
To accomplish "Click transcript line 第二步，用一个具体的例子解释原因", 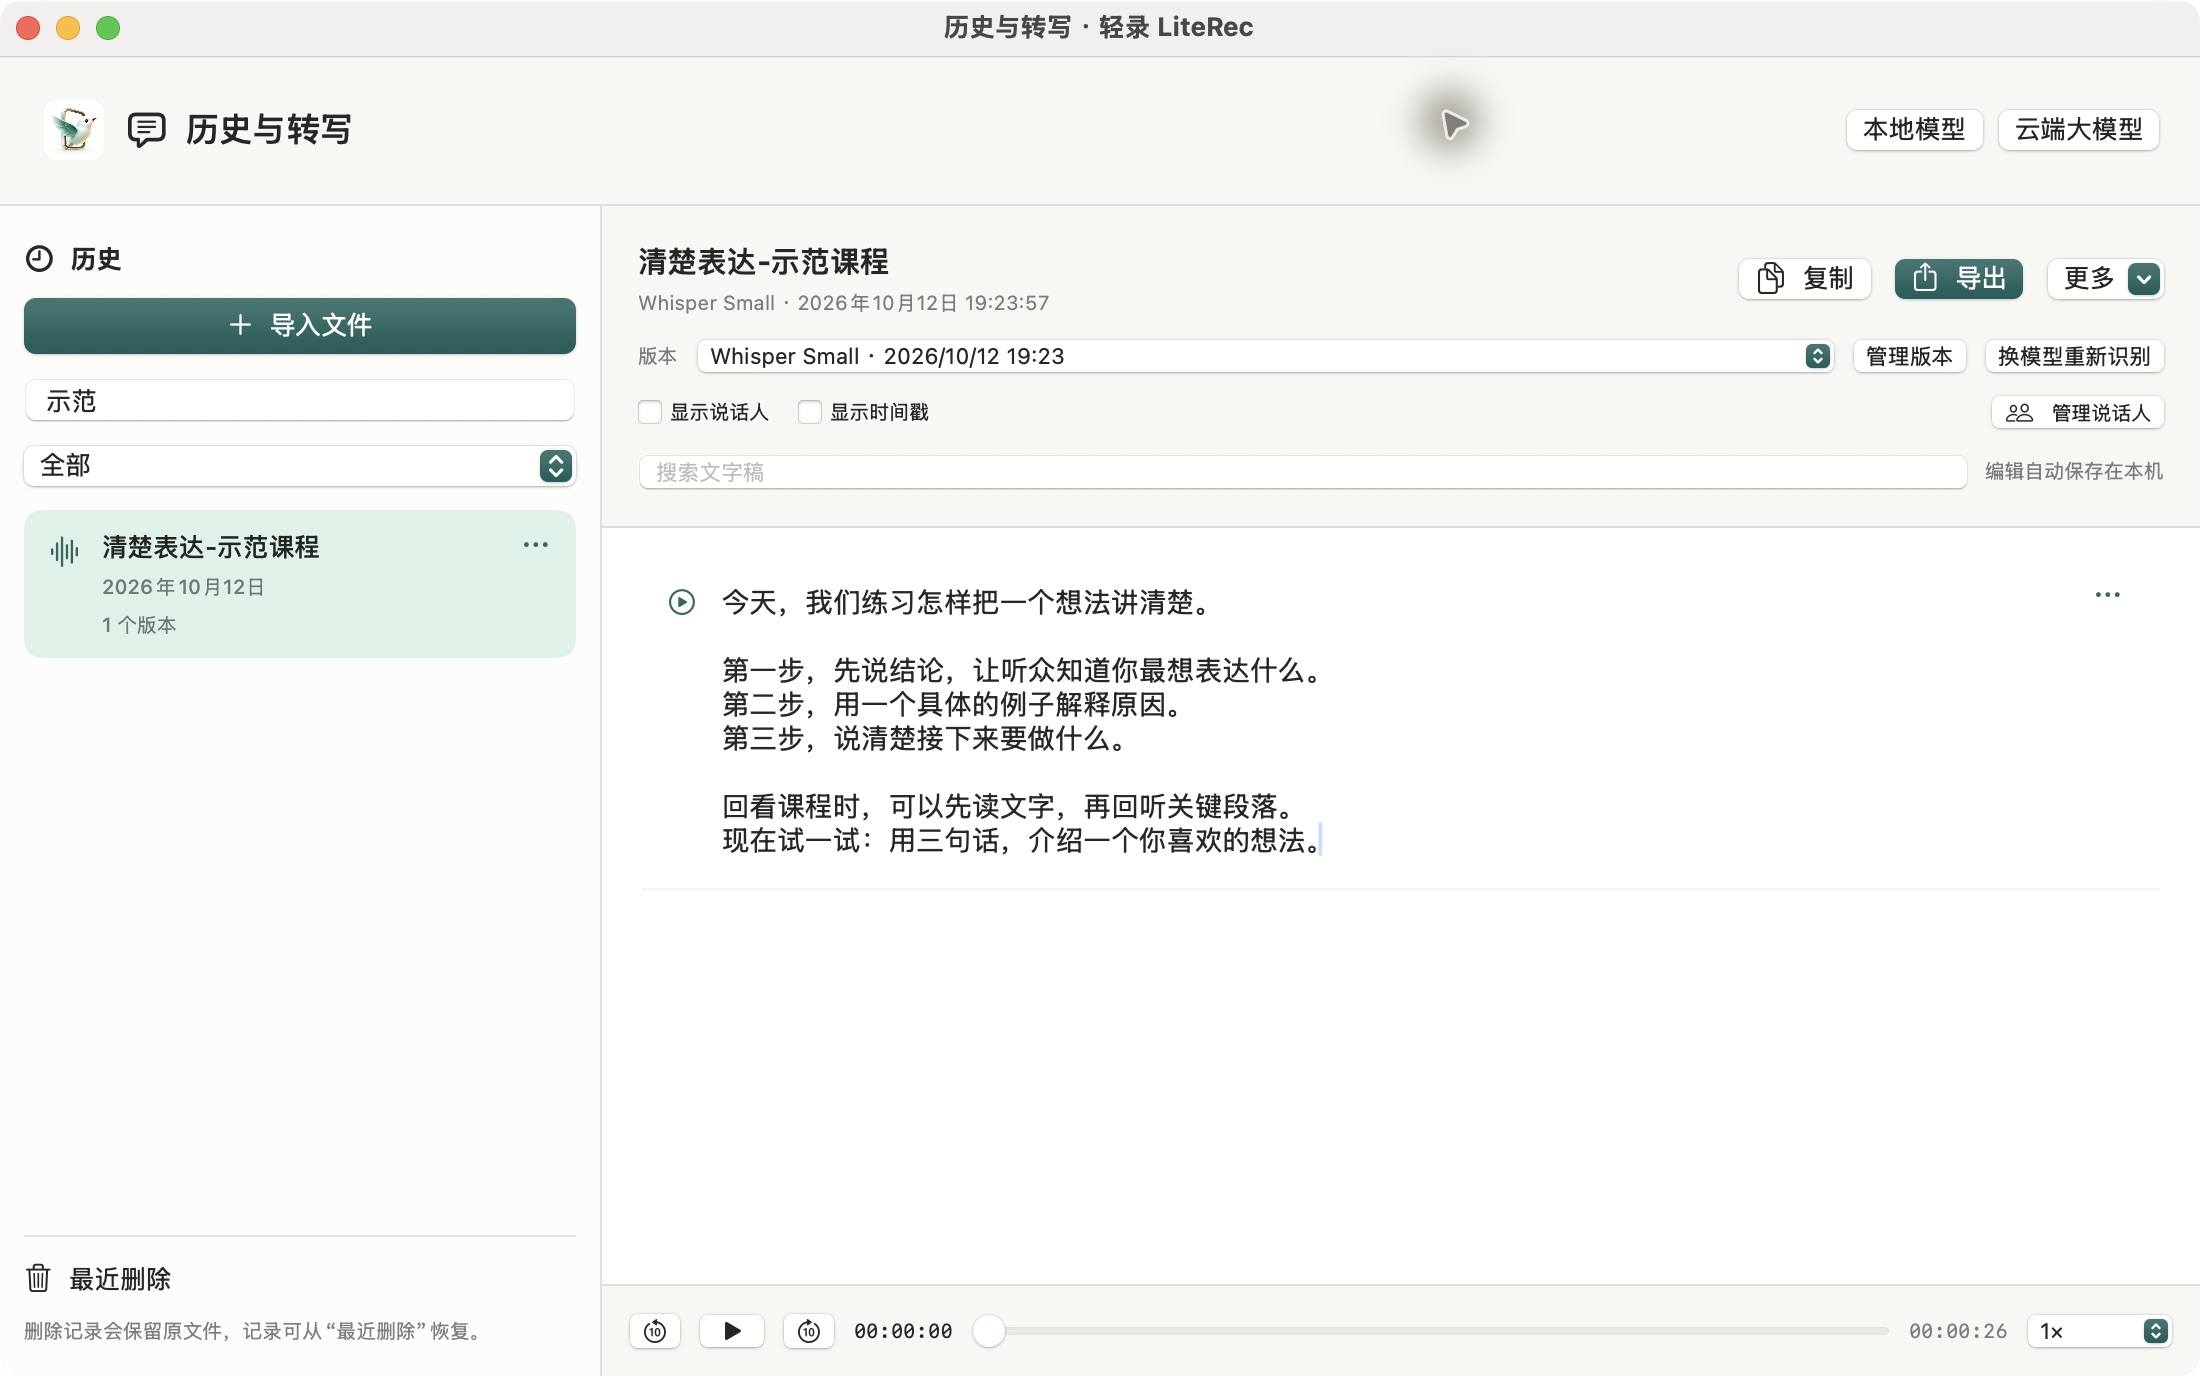I will click(952, 705).
